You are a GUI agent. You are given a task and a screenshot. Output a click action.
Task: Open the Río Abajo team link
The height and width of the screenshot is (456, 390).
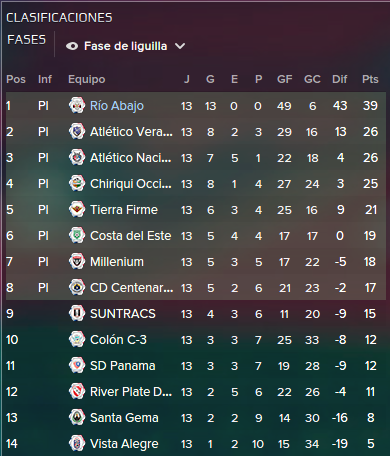(117, 106)
